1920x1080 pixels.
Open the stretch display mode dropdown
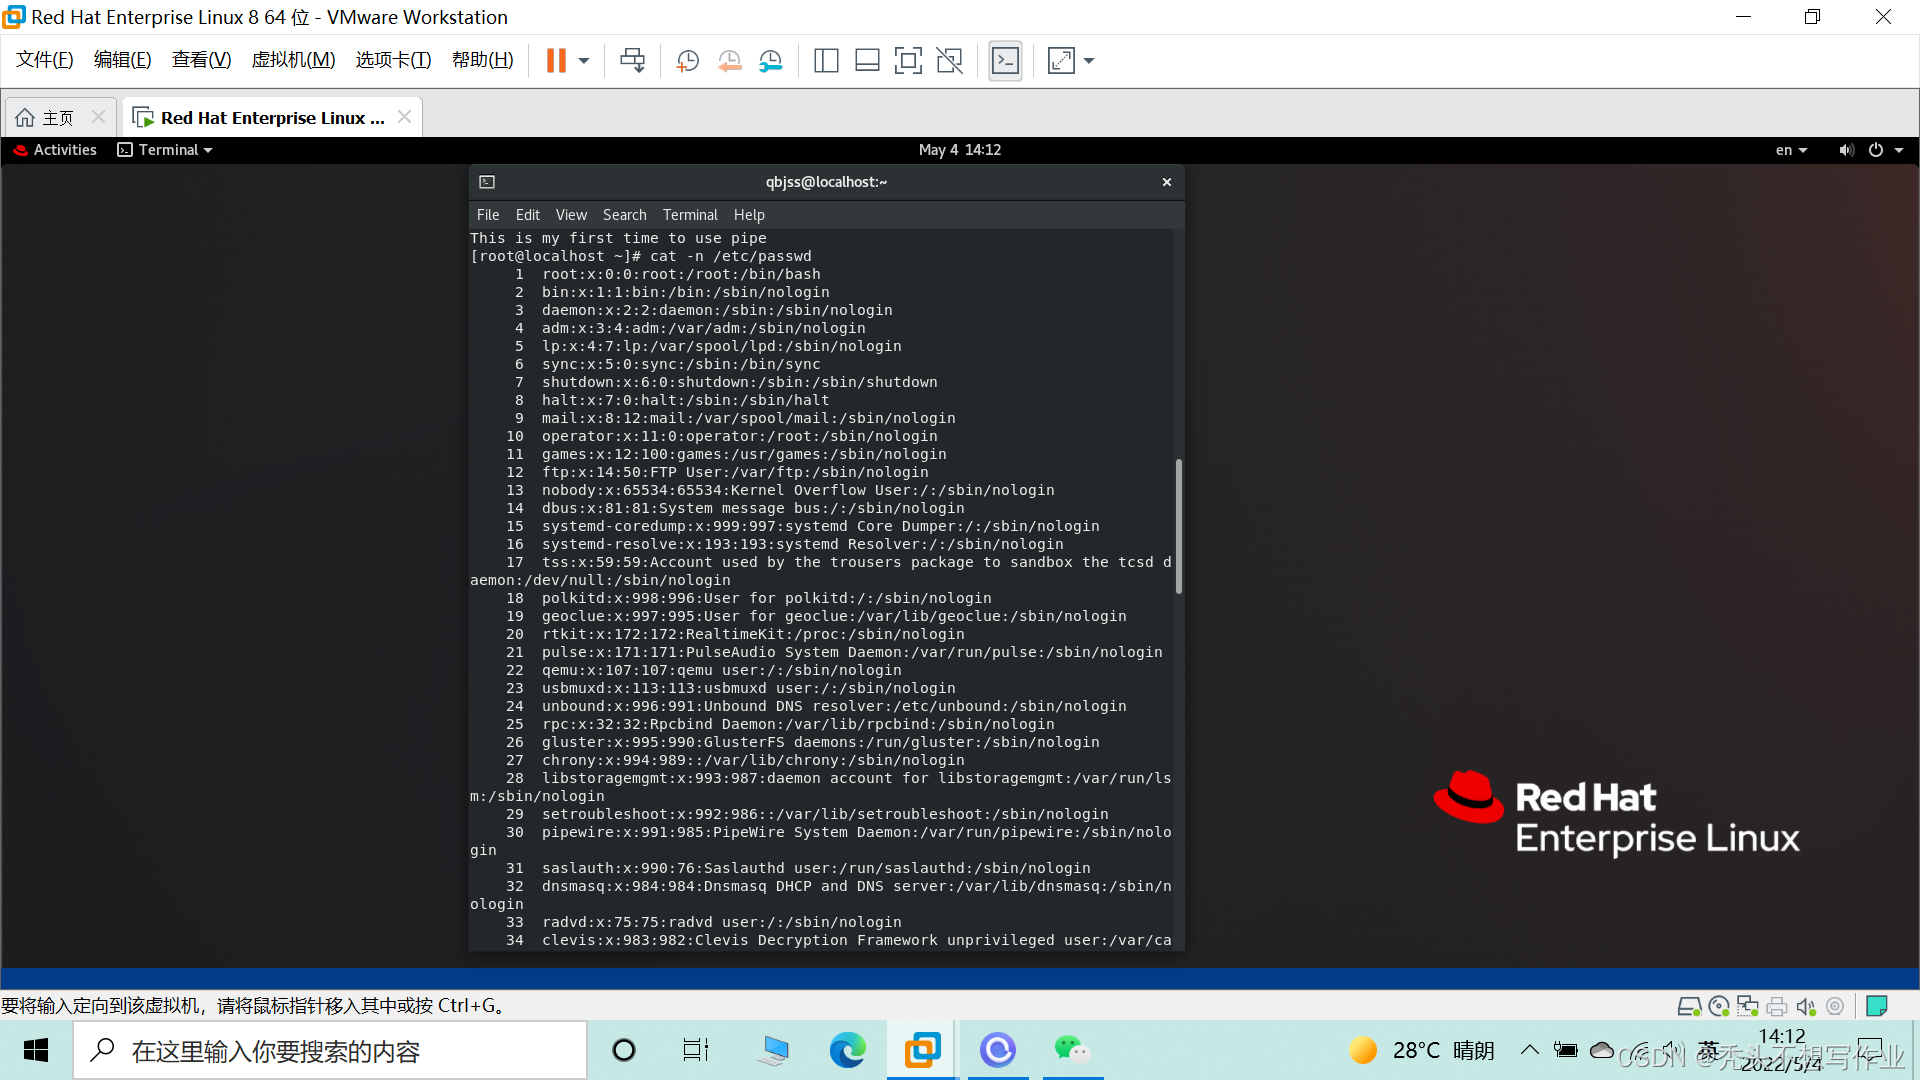point(1086,60)
